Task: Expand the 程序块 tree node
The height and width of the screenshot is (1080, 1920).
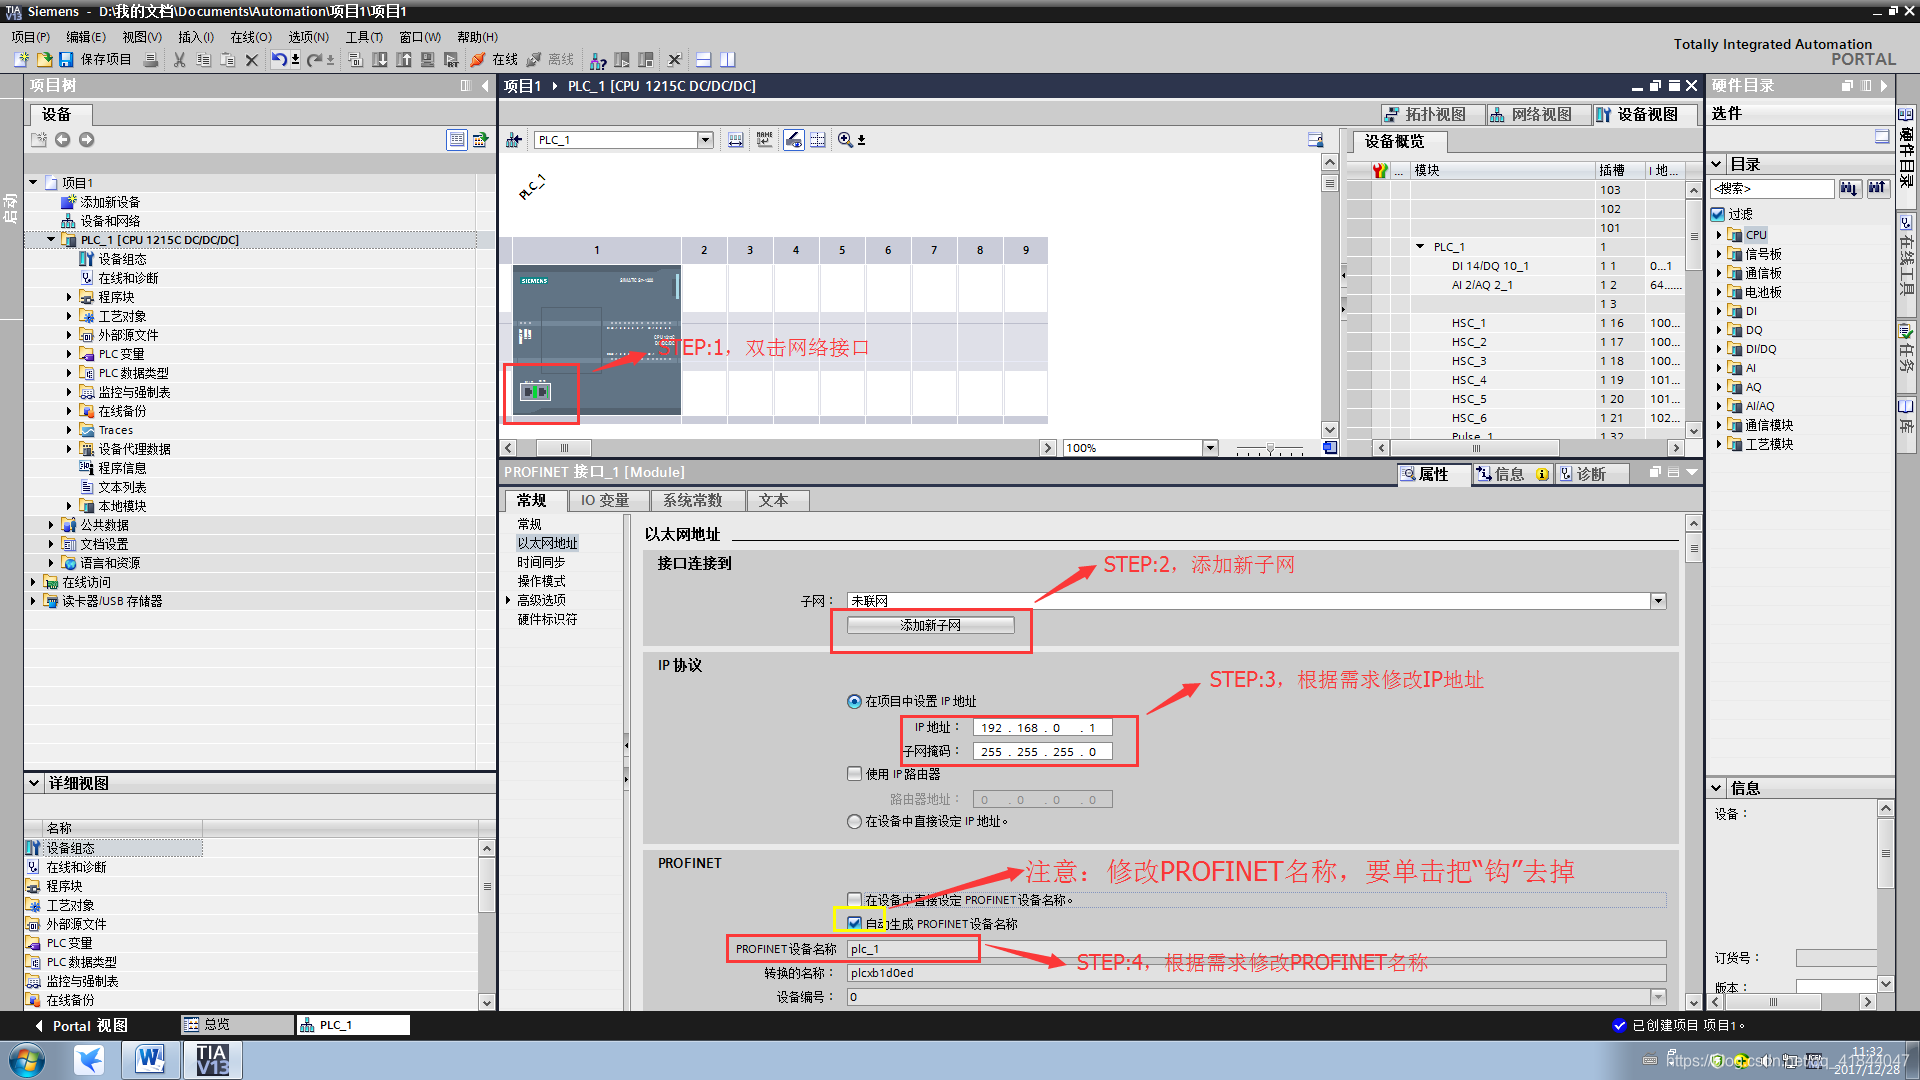Action: [x=69, y=297]
